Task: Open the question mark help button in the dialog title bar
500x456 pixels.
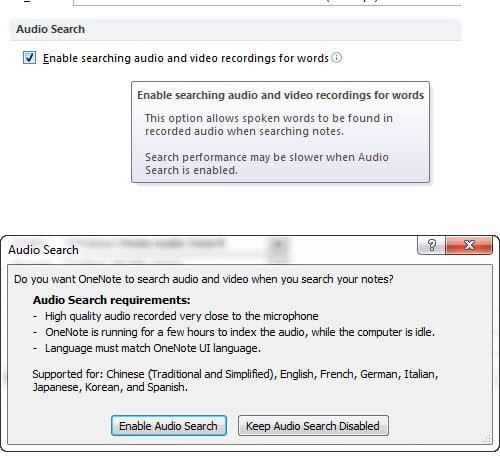Action: tap(432, 245)
